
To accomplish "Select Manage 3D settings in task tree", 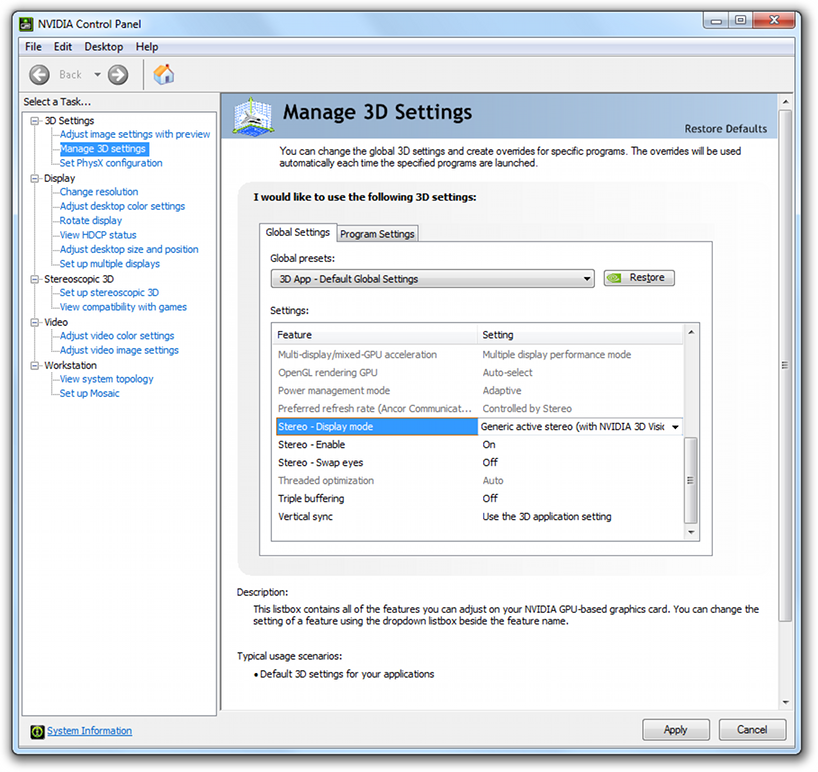I will click(103, 149).
